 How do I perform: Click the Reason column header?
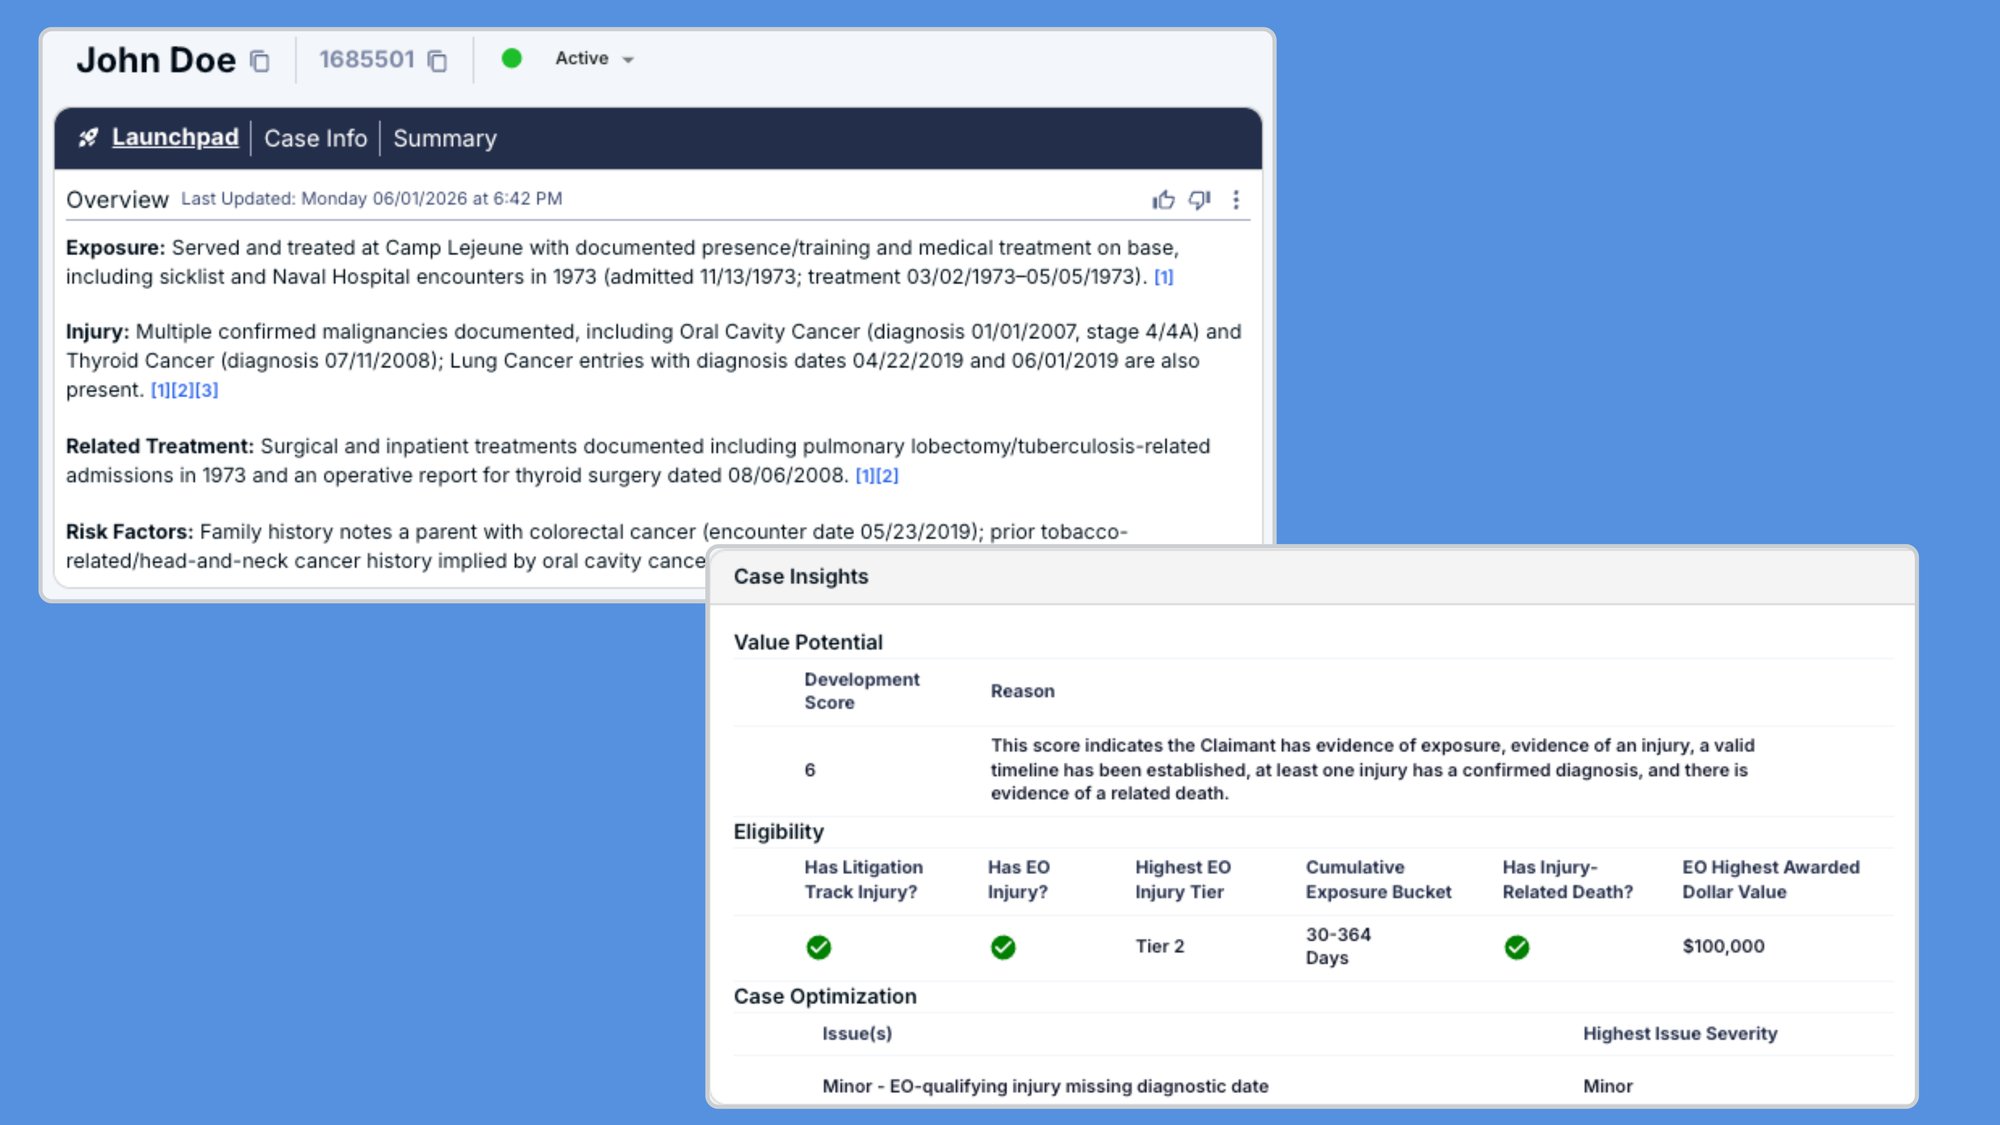tap(1022, 691)
